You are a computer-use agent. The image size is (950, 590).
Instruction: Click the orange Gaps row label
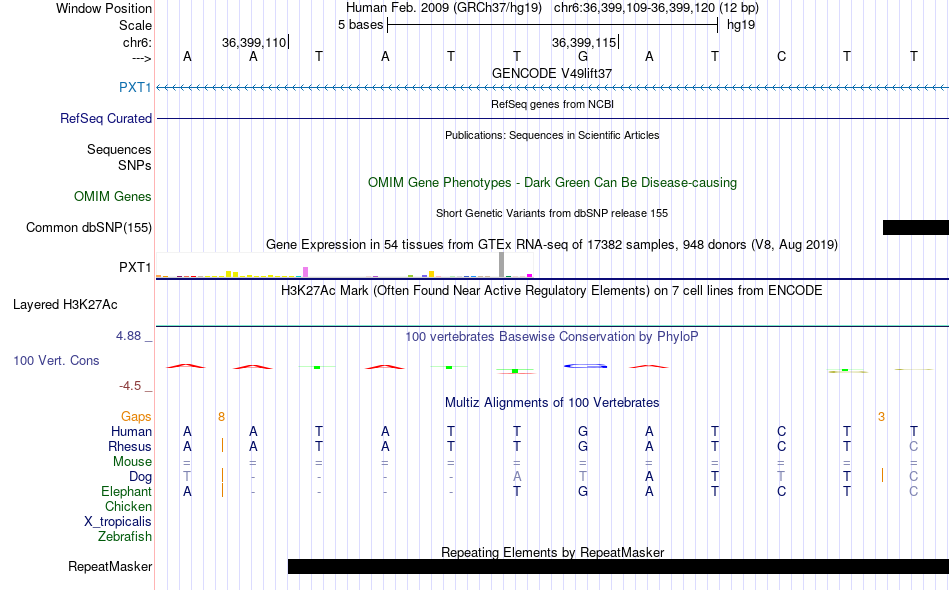[x=136, y=416]
